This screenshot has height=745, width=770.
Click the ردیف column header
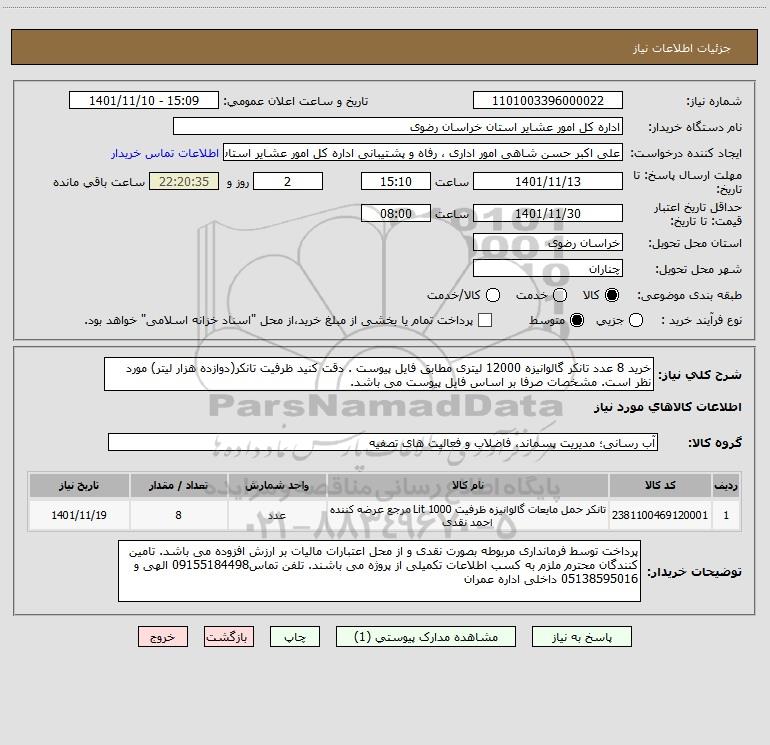pyautogui.click(x=726, y=485)
